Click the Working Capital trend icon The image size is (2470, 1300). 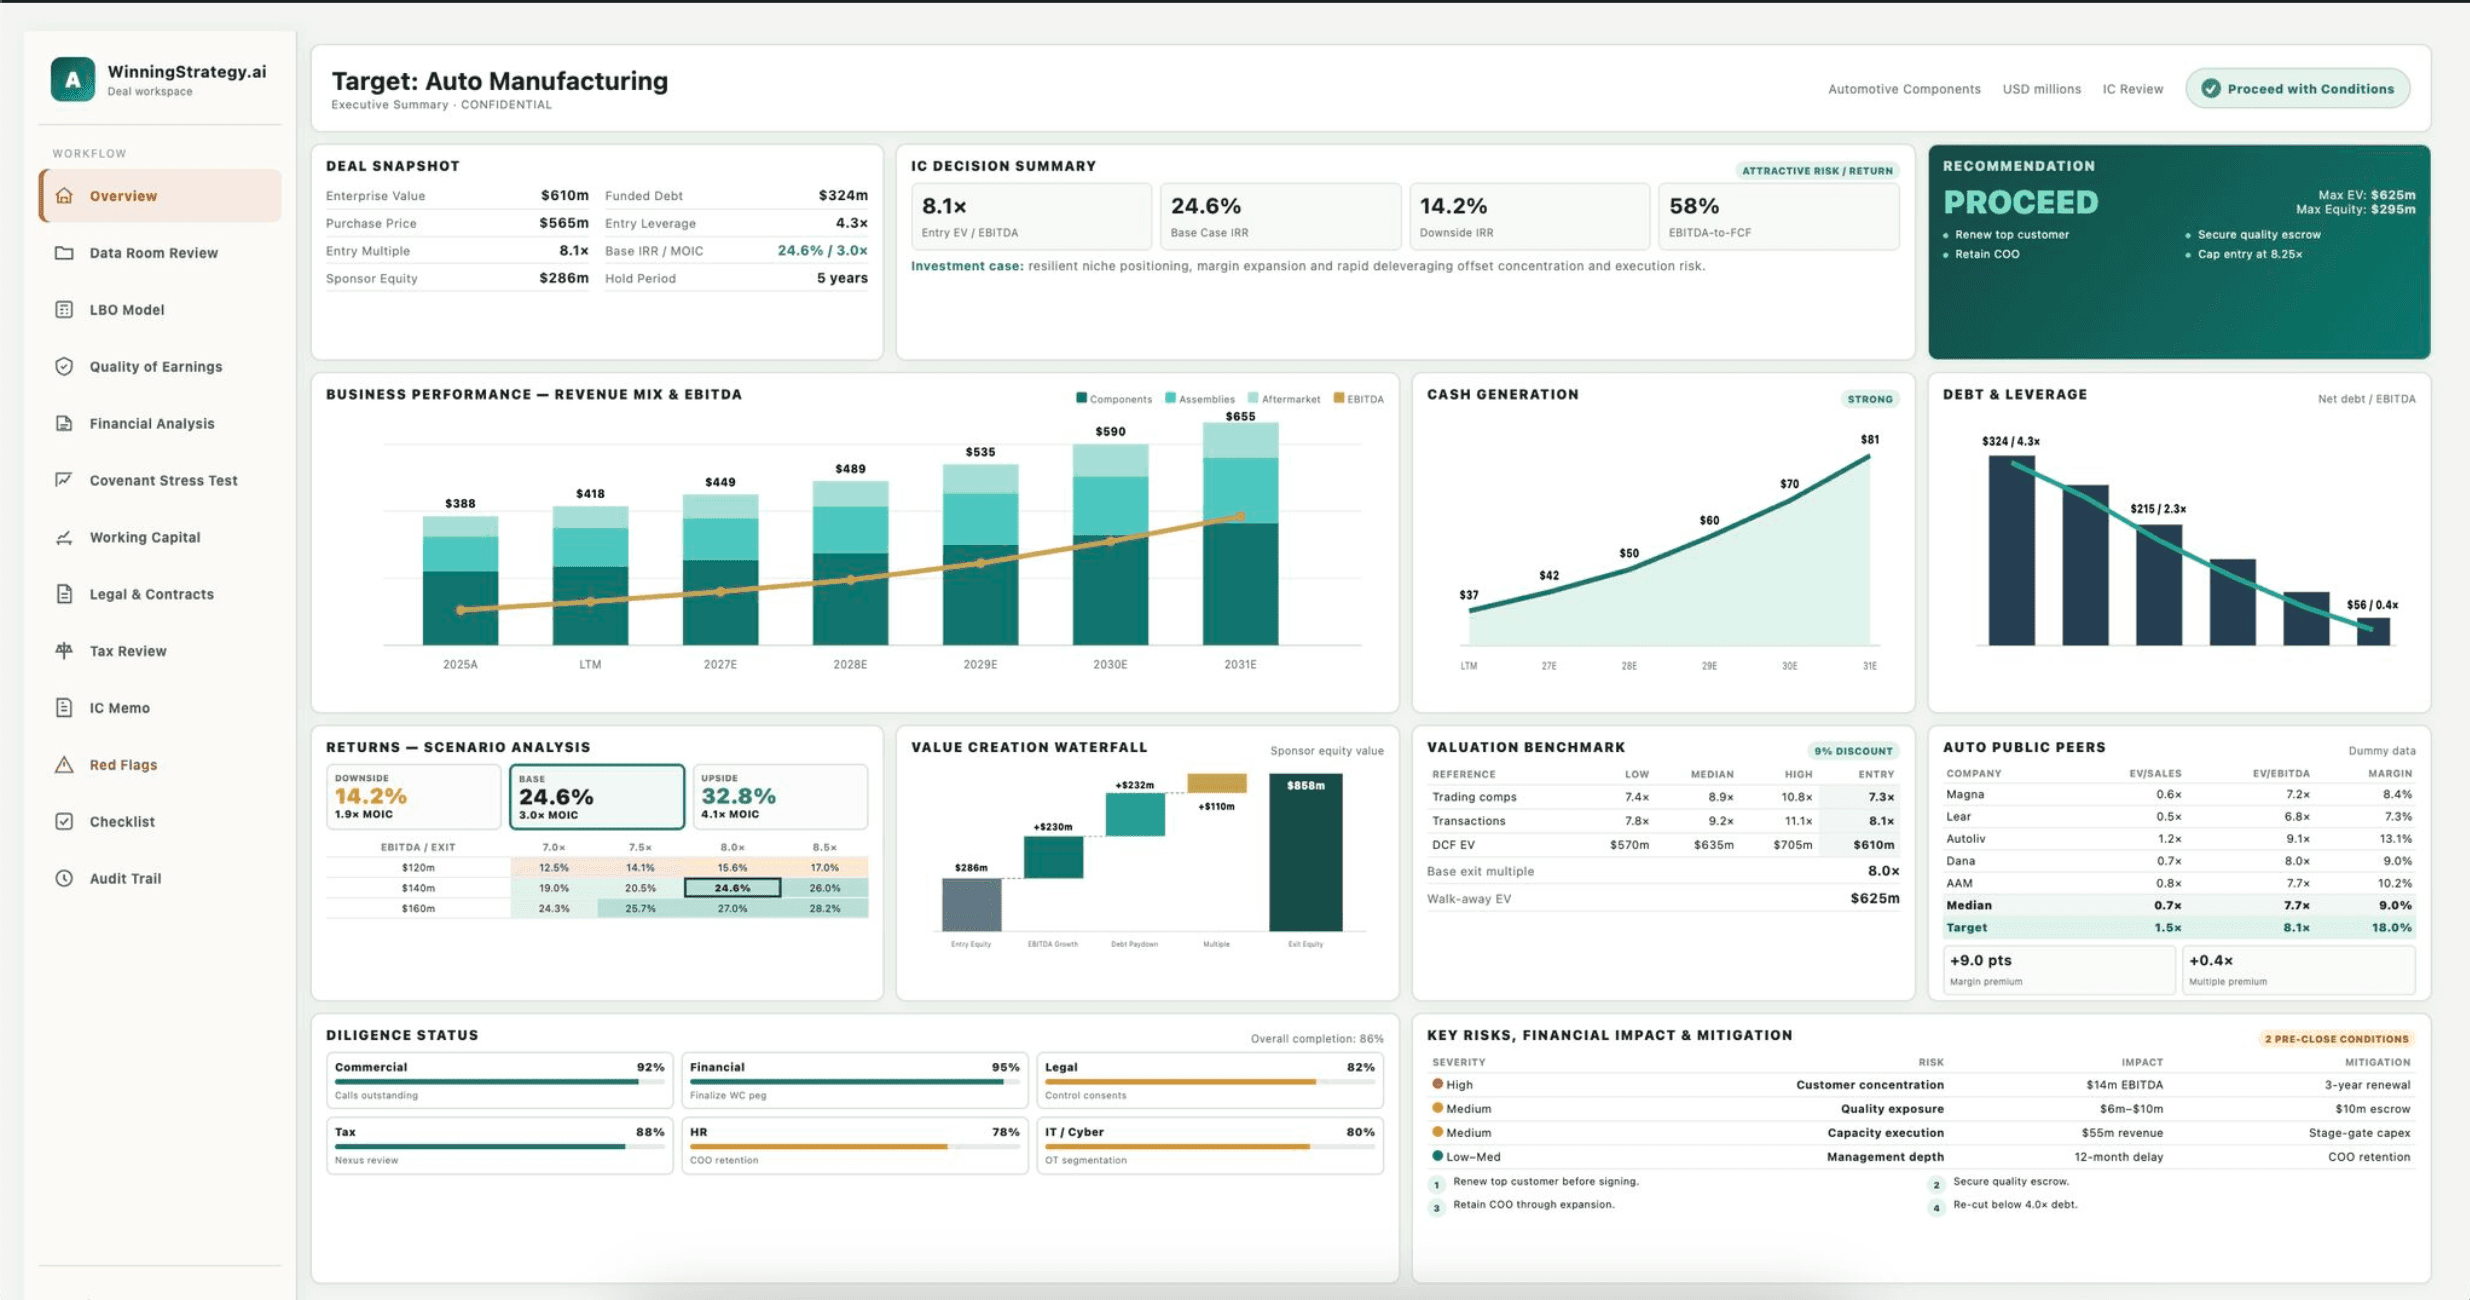click(64, 537)
